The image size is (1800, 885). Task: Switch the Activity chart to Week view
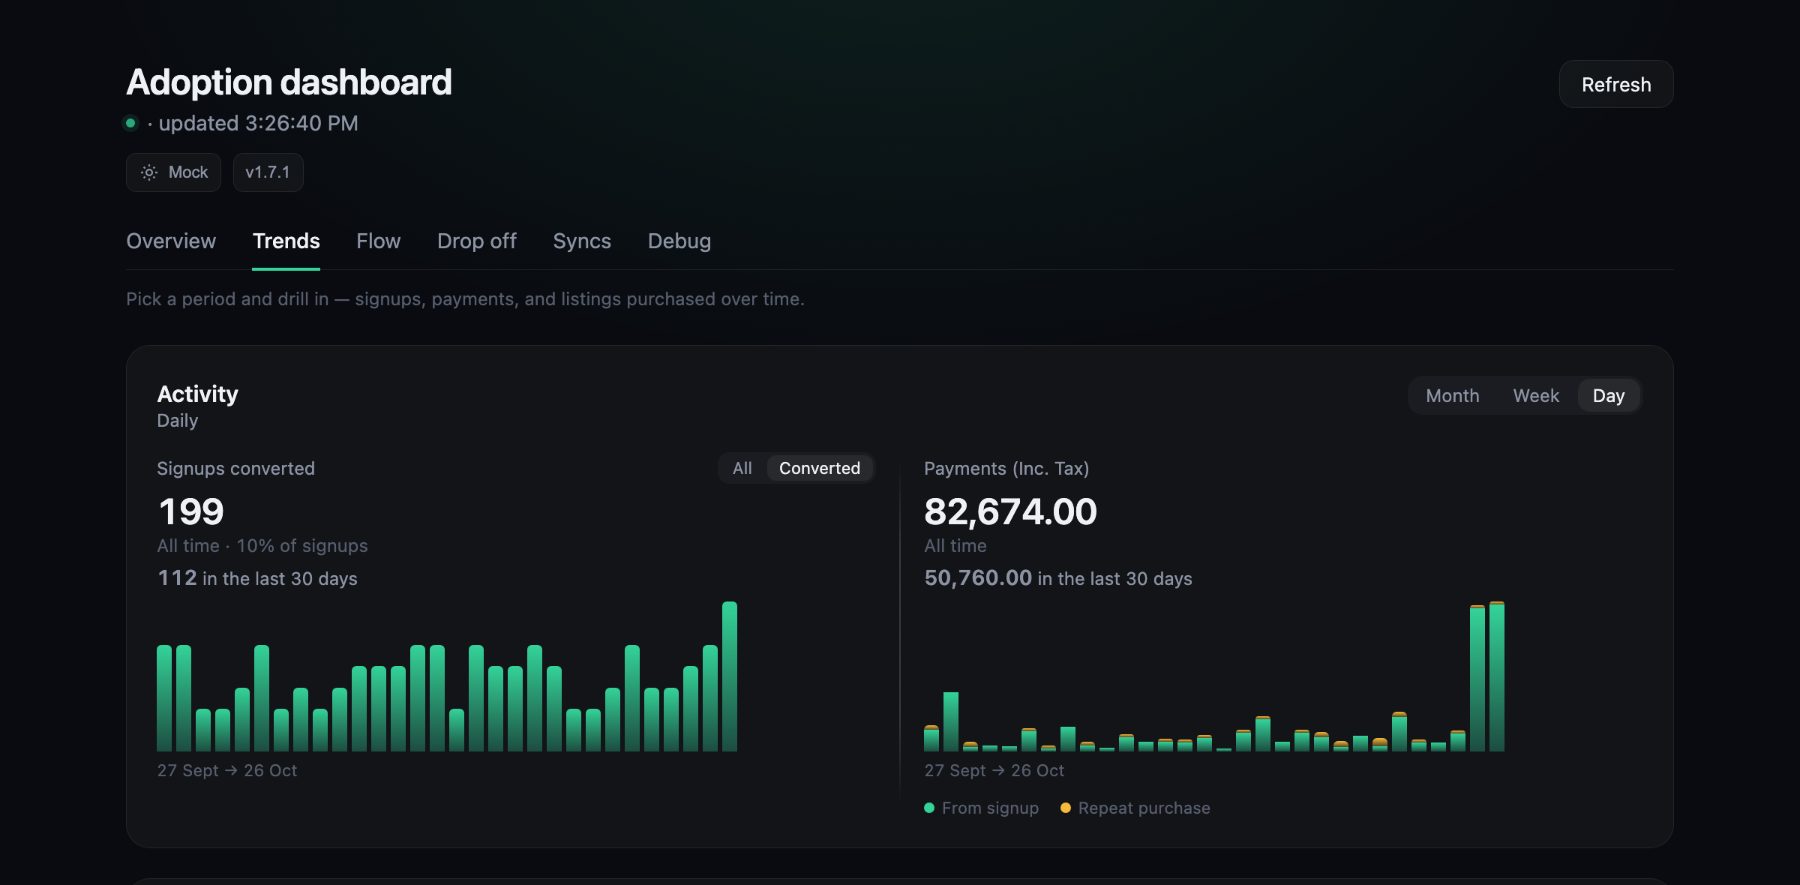point(1536,396)
